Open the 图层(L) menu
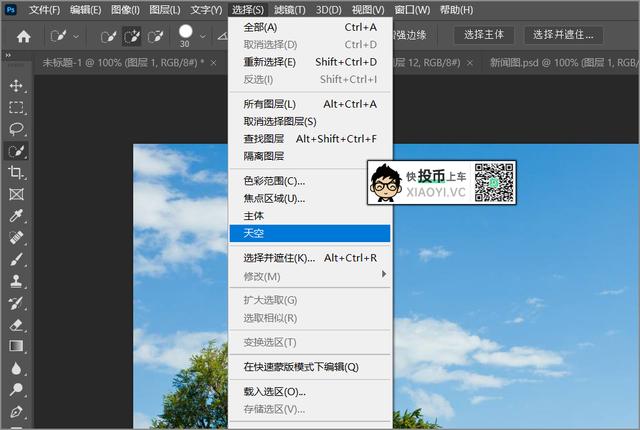The image size is (640, 430). click(164, 9)
